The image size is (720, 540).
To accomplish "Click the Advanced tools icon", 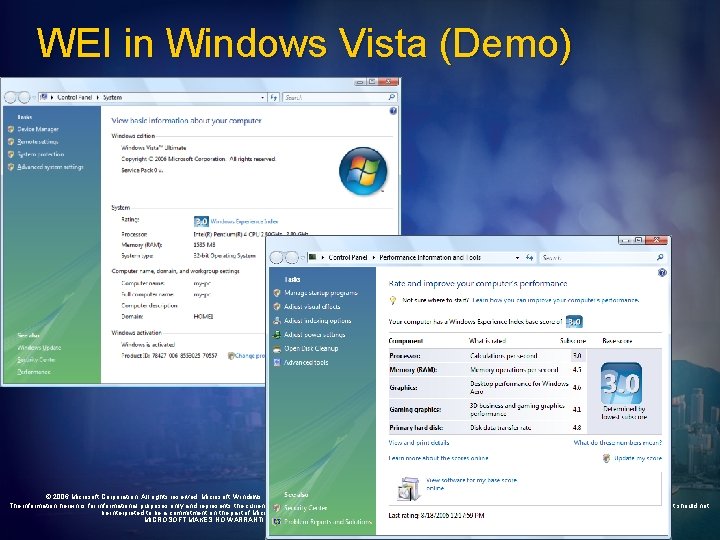I will (x=277, y=363).
